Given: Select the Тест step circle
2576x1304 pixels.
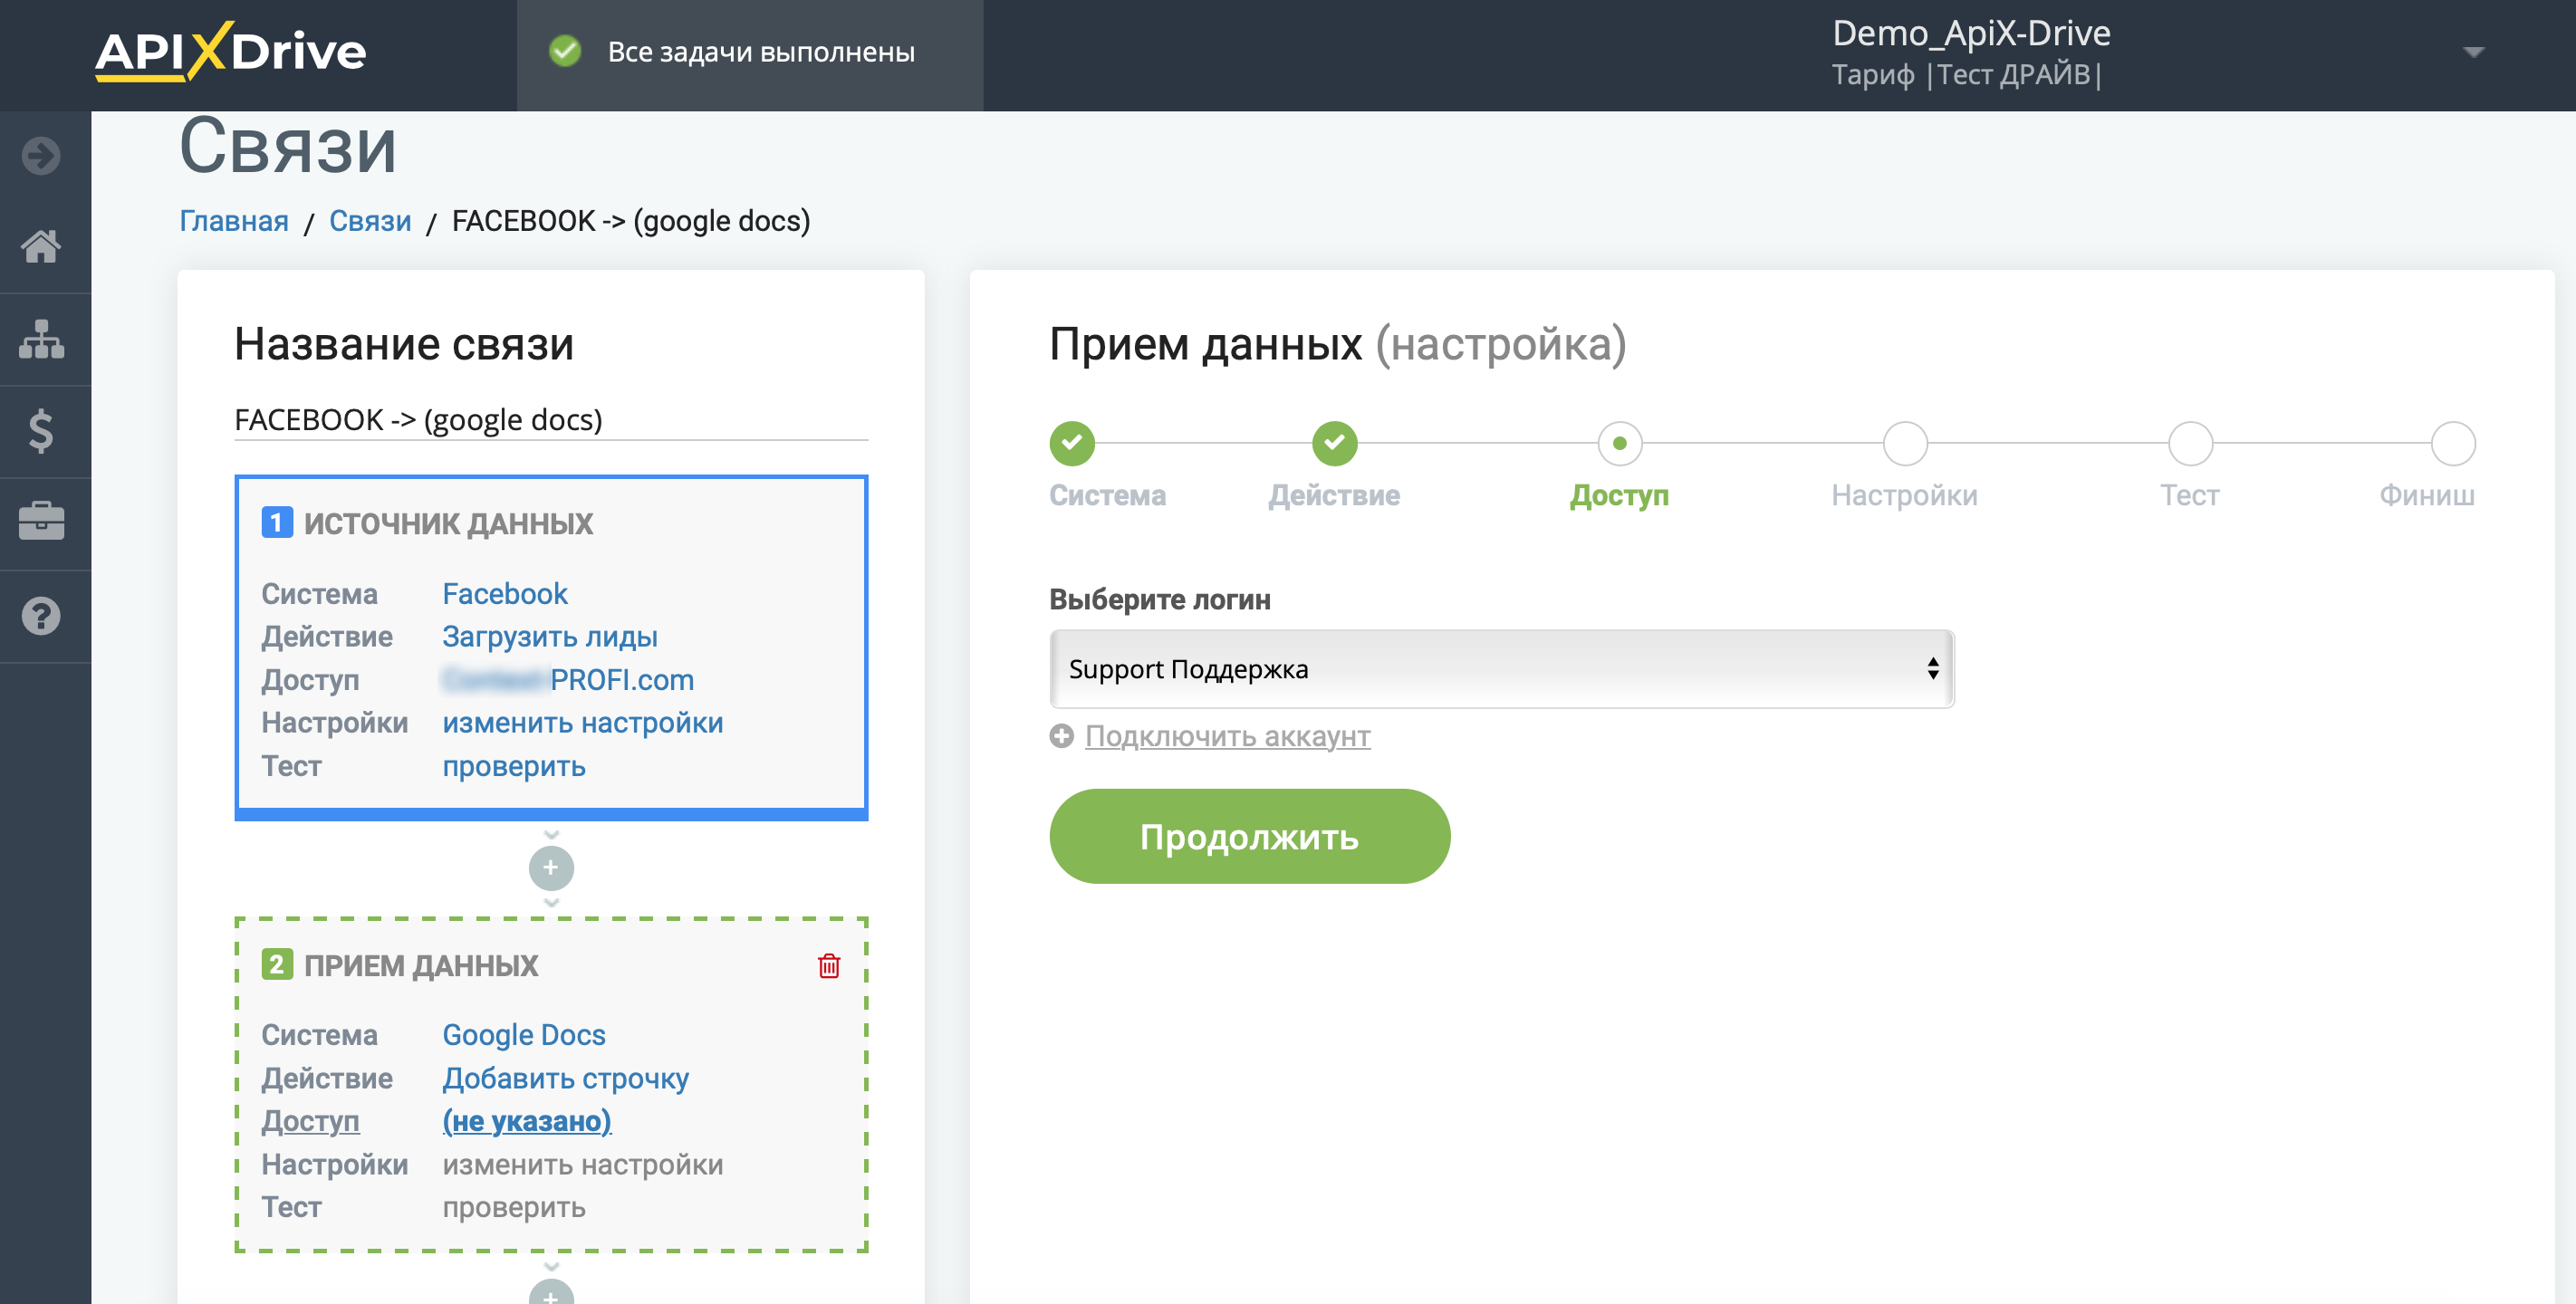Looking at the screenshot, I should tap(2190, 443).
